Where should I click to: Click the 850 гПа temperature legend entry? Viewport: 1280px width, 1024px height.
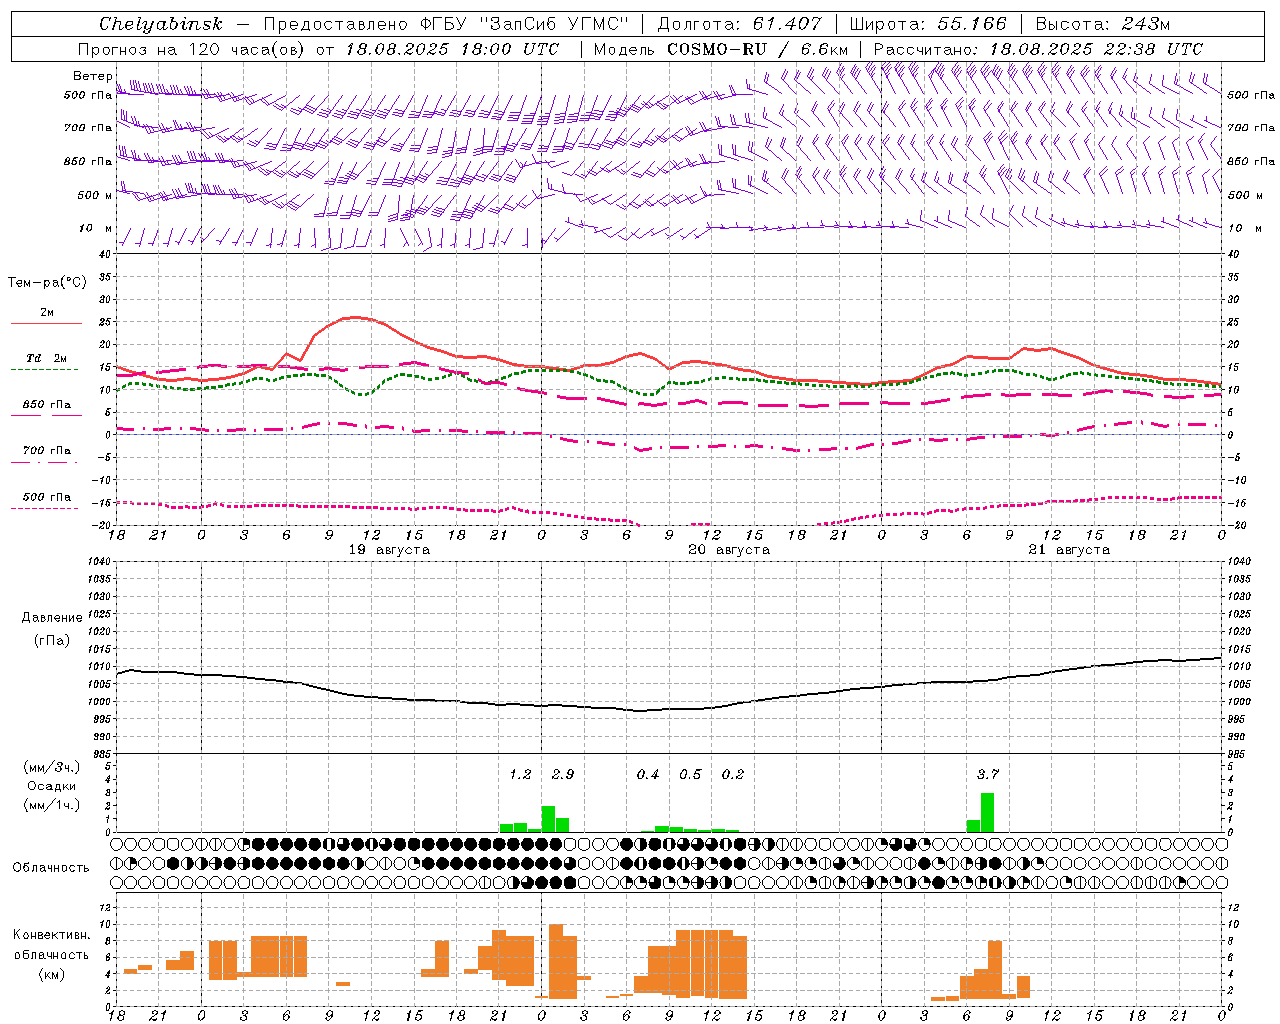[46, 409]
